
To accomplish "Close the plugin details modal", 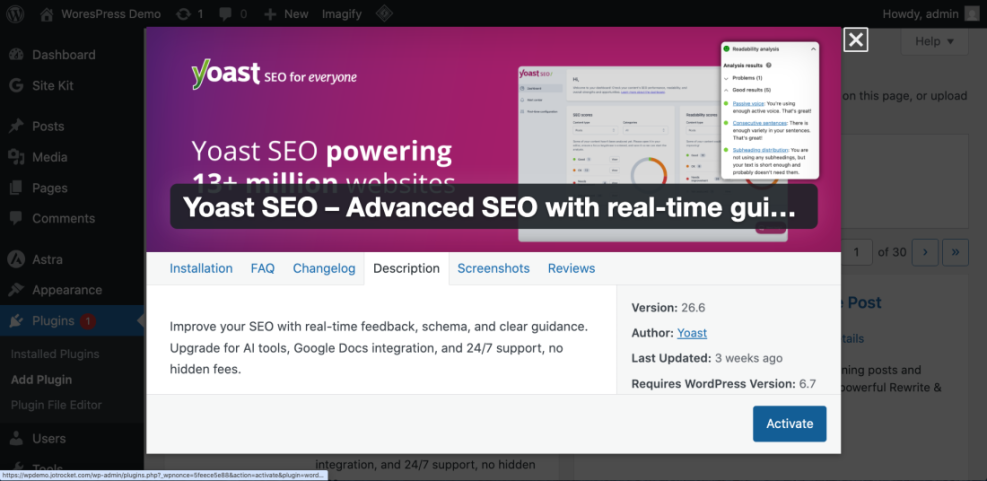I will pos(855,40).
